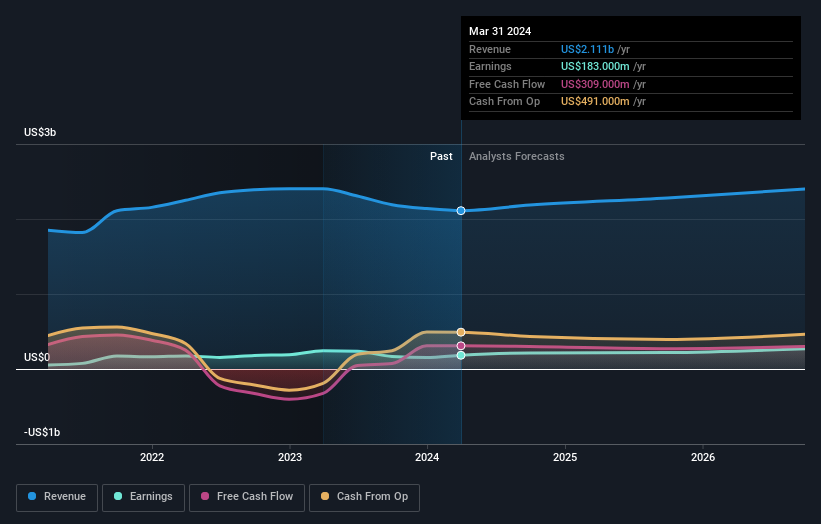The height and width of the screenshot is (524, 821).
Task: Click the -US$1b y-axis label
Action: click(42, 432)
